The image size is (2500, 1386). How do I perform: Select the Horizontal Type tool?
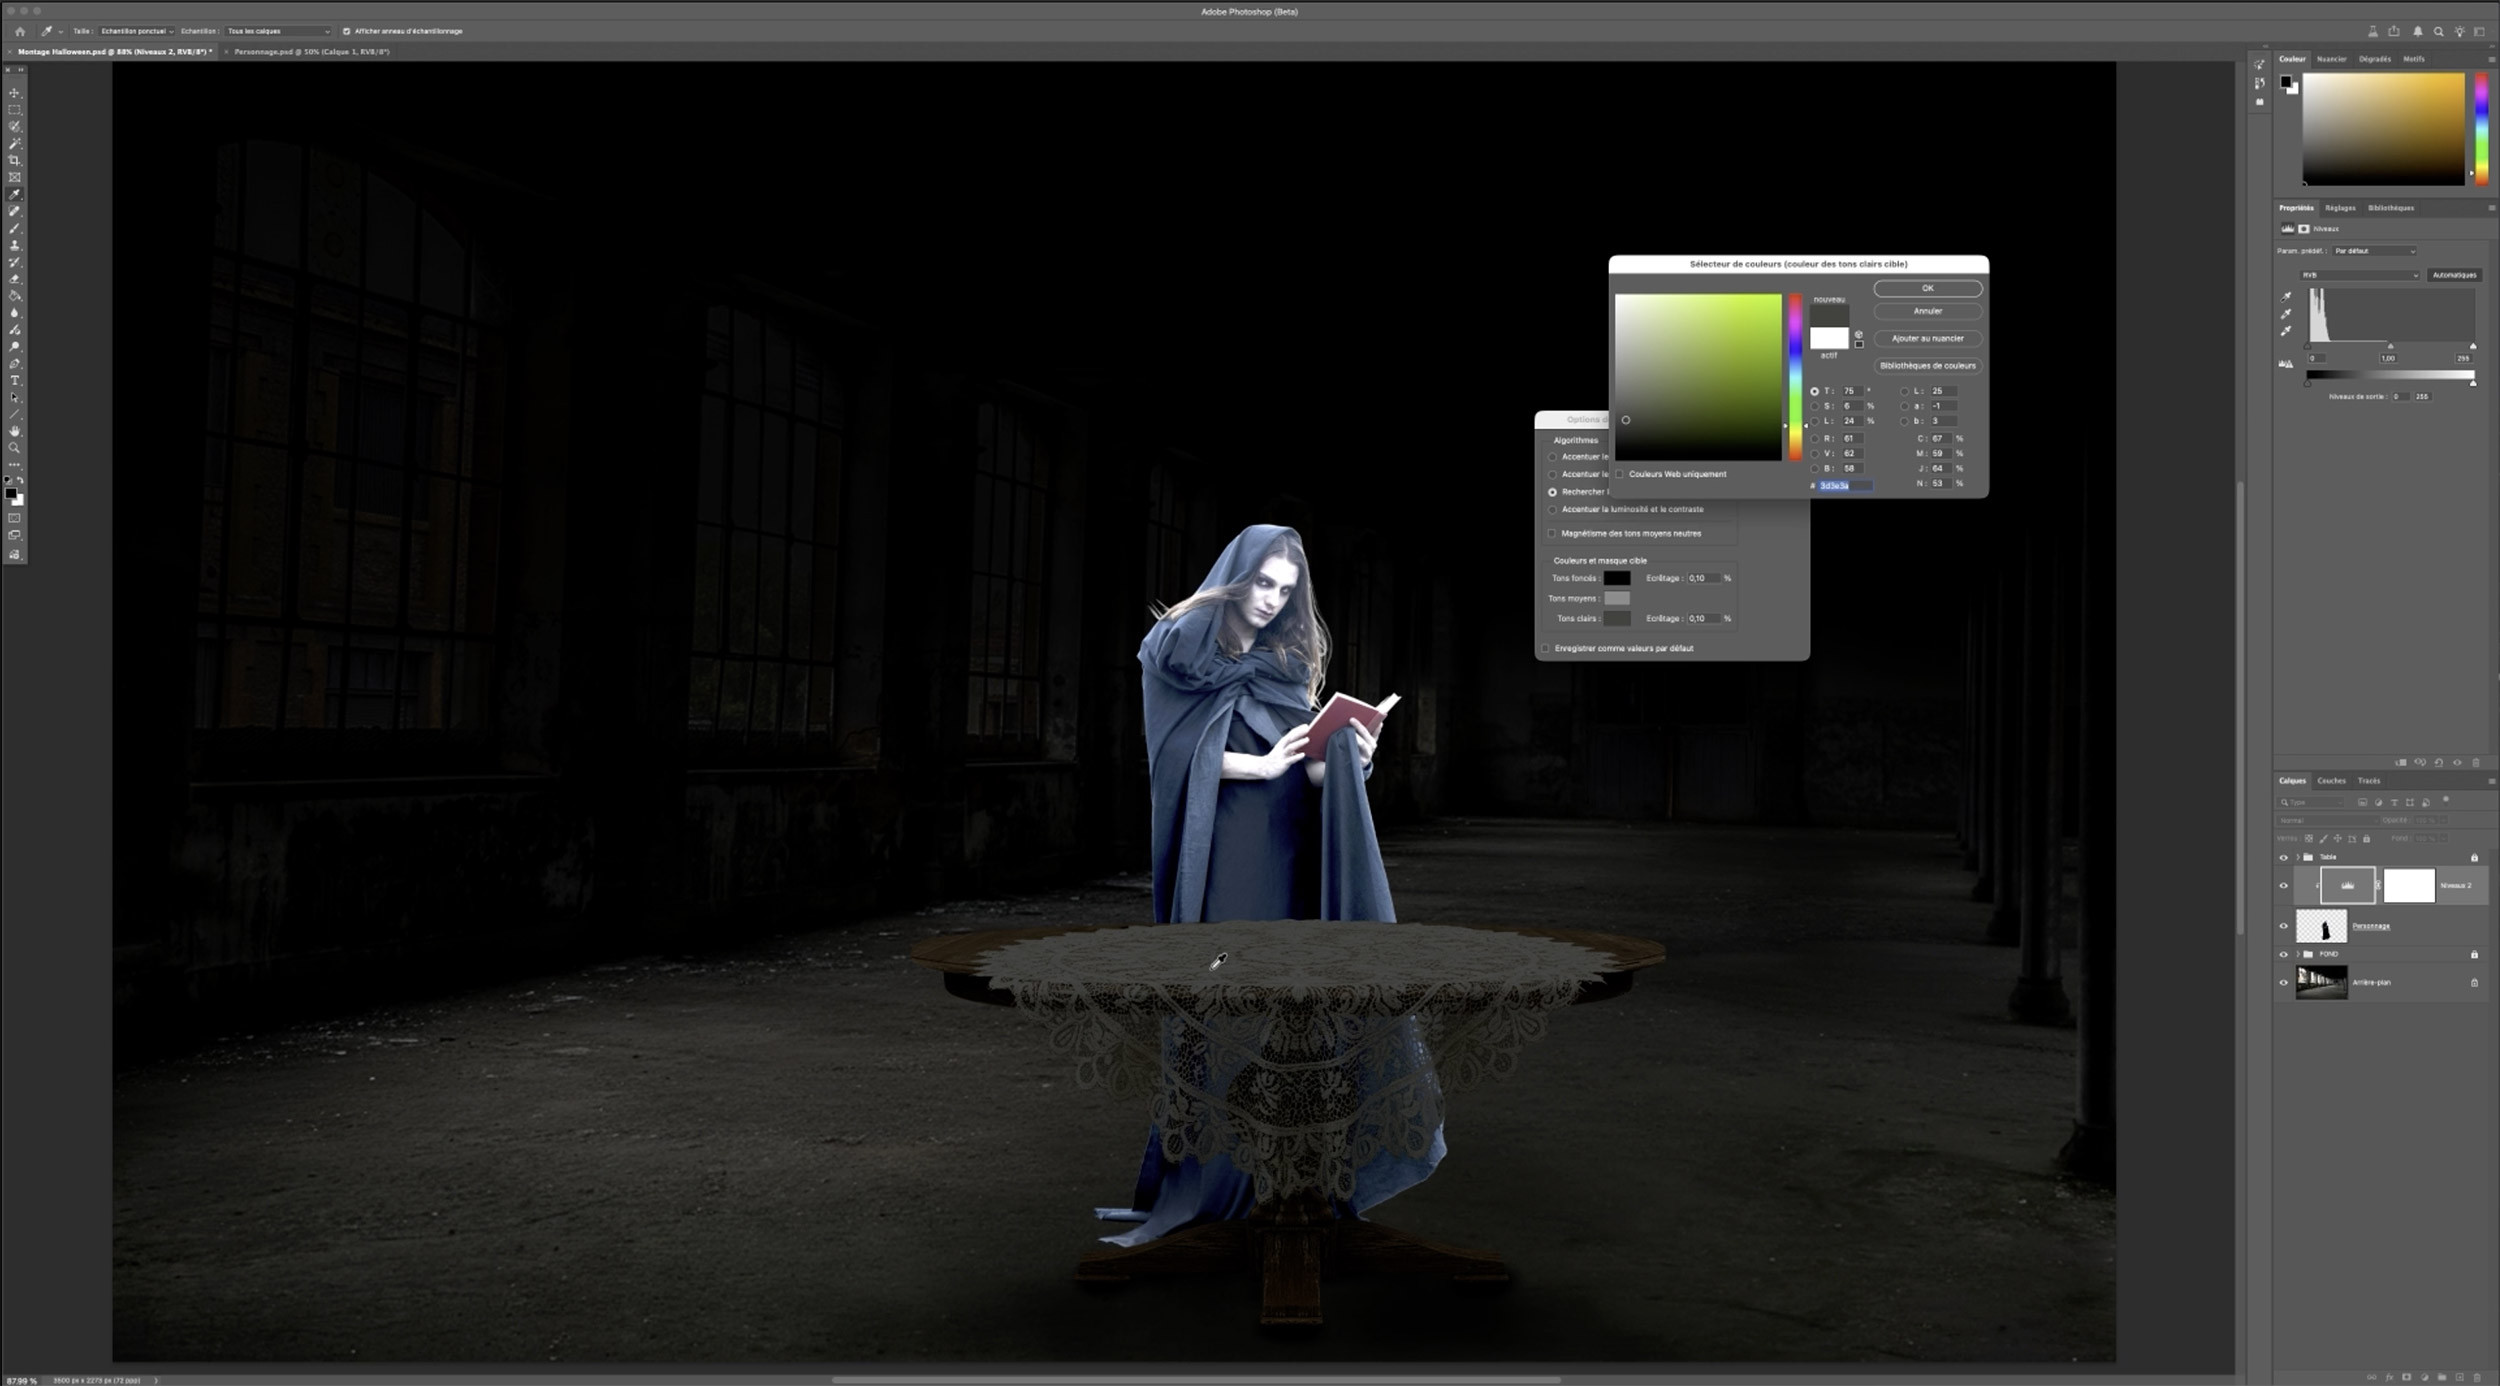[14, 381]
